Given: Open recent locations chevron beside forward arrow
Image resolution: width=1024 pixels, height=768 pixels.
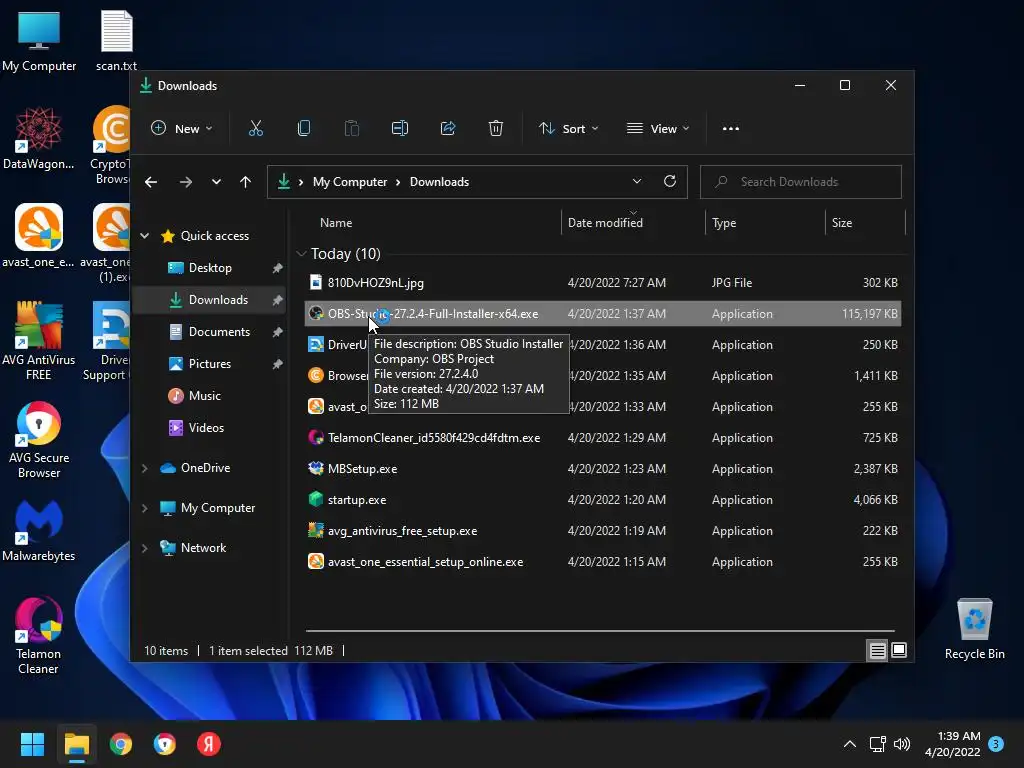Looking at the screenshot, I should [216, 182].
